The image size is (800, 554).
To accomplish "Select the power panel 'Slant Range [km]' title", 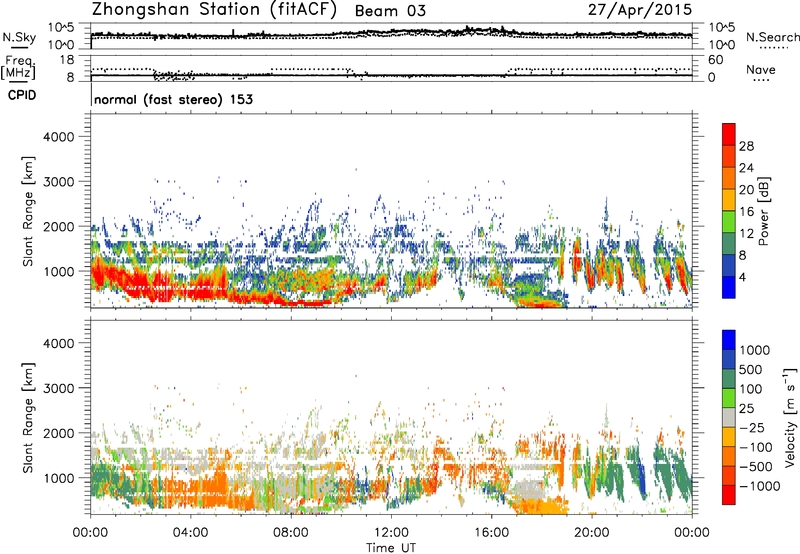I will [x=28, y=211].
